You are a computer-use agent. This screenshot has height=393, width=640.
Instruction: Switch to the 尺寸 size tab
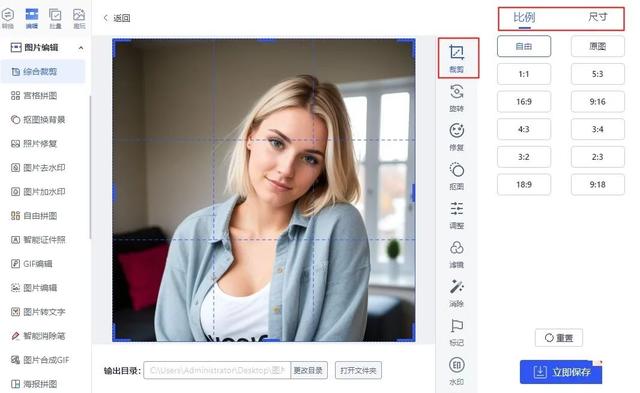(x=598, y=18)
